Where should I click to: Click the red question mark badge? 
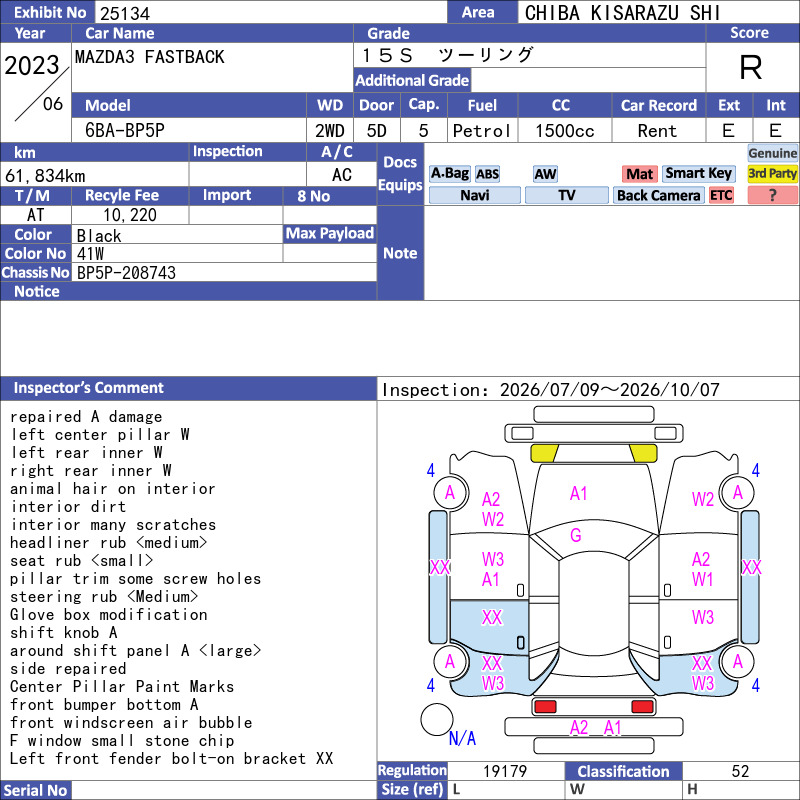(x=772, y=195)
